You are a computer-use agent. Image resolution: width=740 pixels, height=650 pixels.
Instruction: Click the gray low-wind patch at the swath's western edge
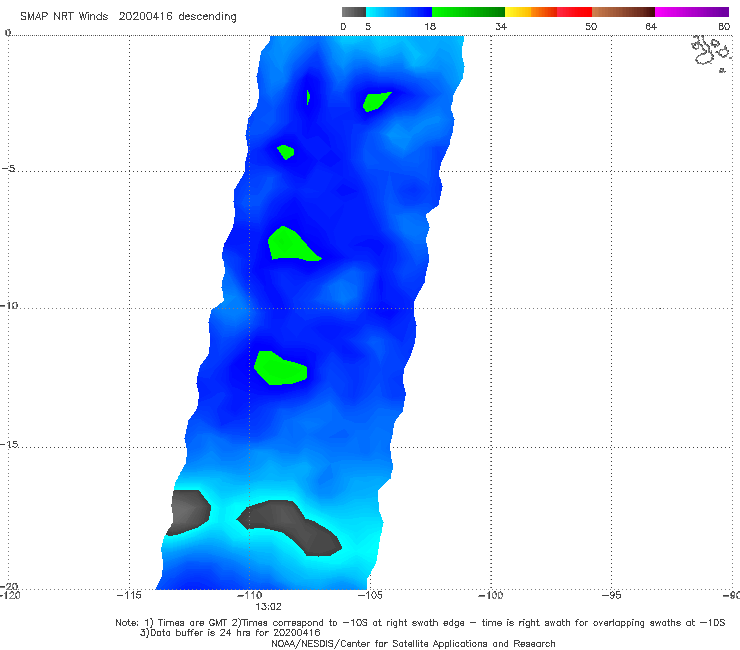[188, 513]
